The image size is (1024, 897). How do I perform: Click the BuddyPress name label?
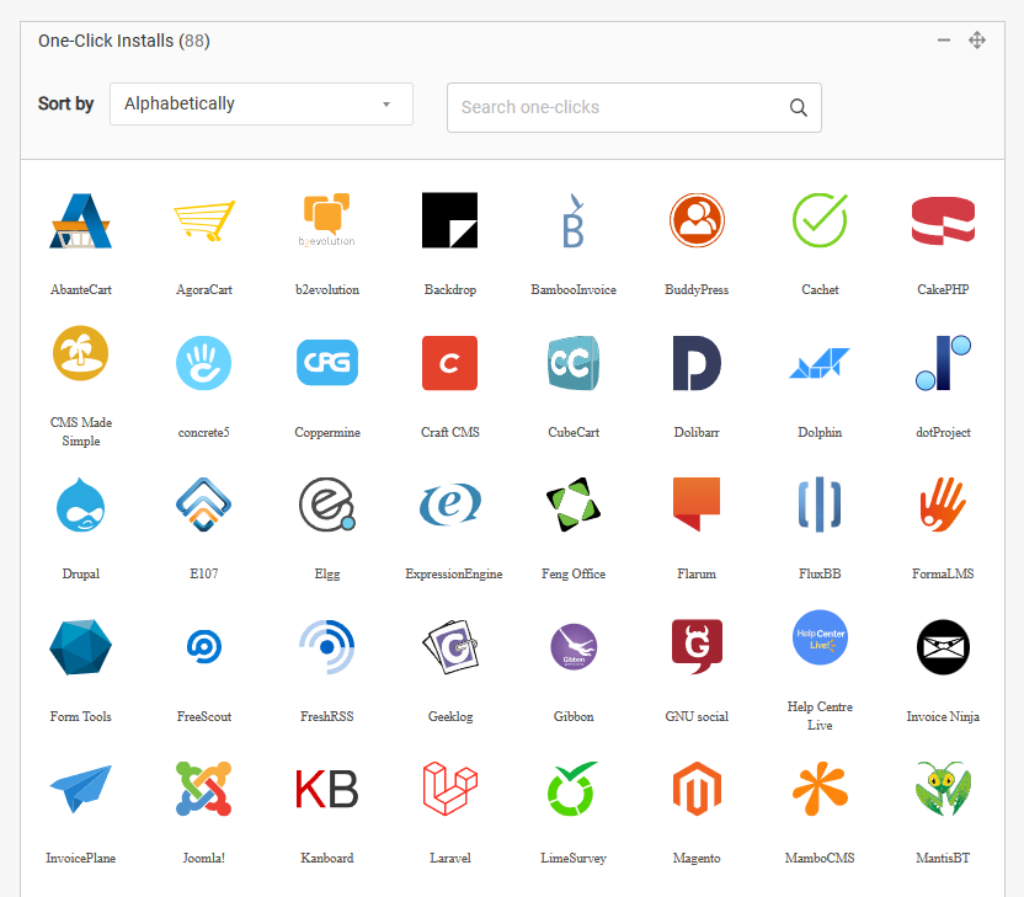[x=697, y=289]
